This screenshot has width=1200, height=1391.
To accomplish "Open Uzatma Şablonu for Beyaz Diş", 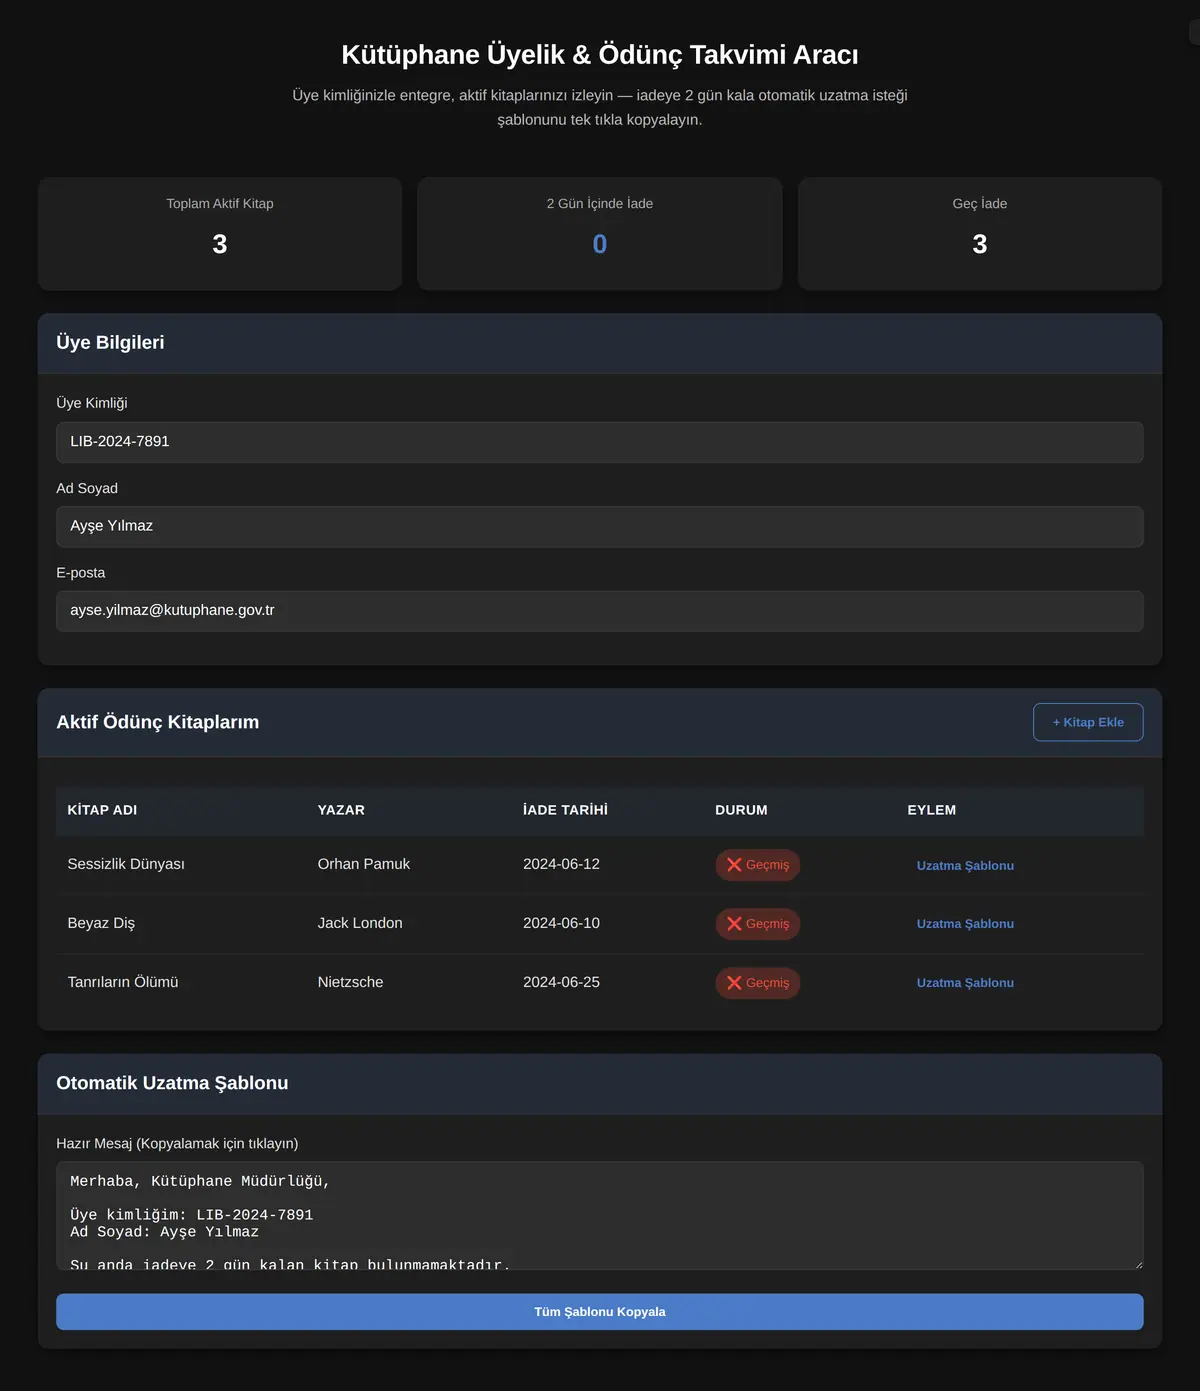I will point(965,924).
